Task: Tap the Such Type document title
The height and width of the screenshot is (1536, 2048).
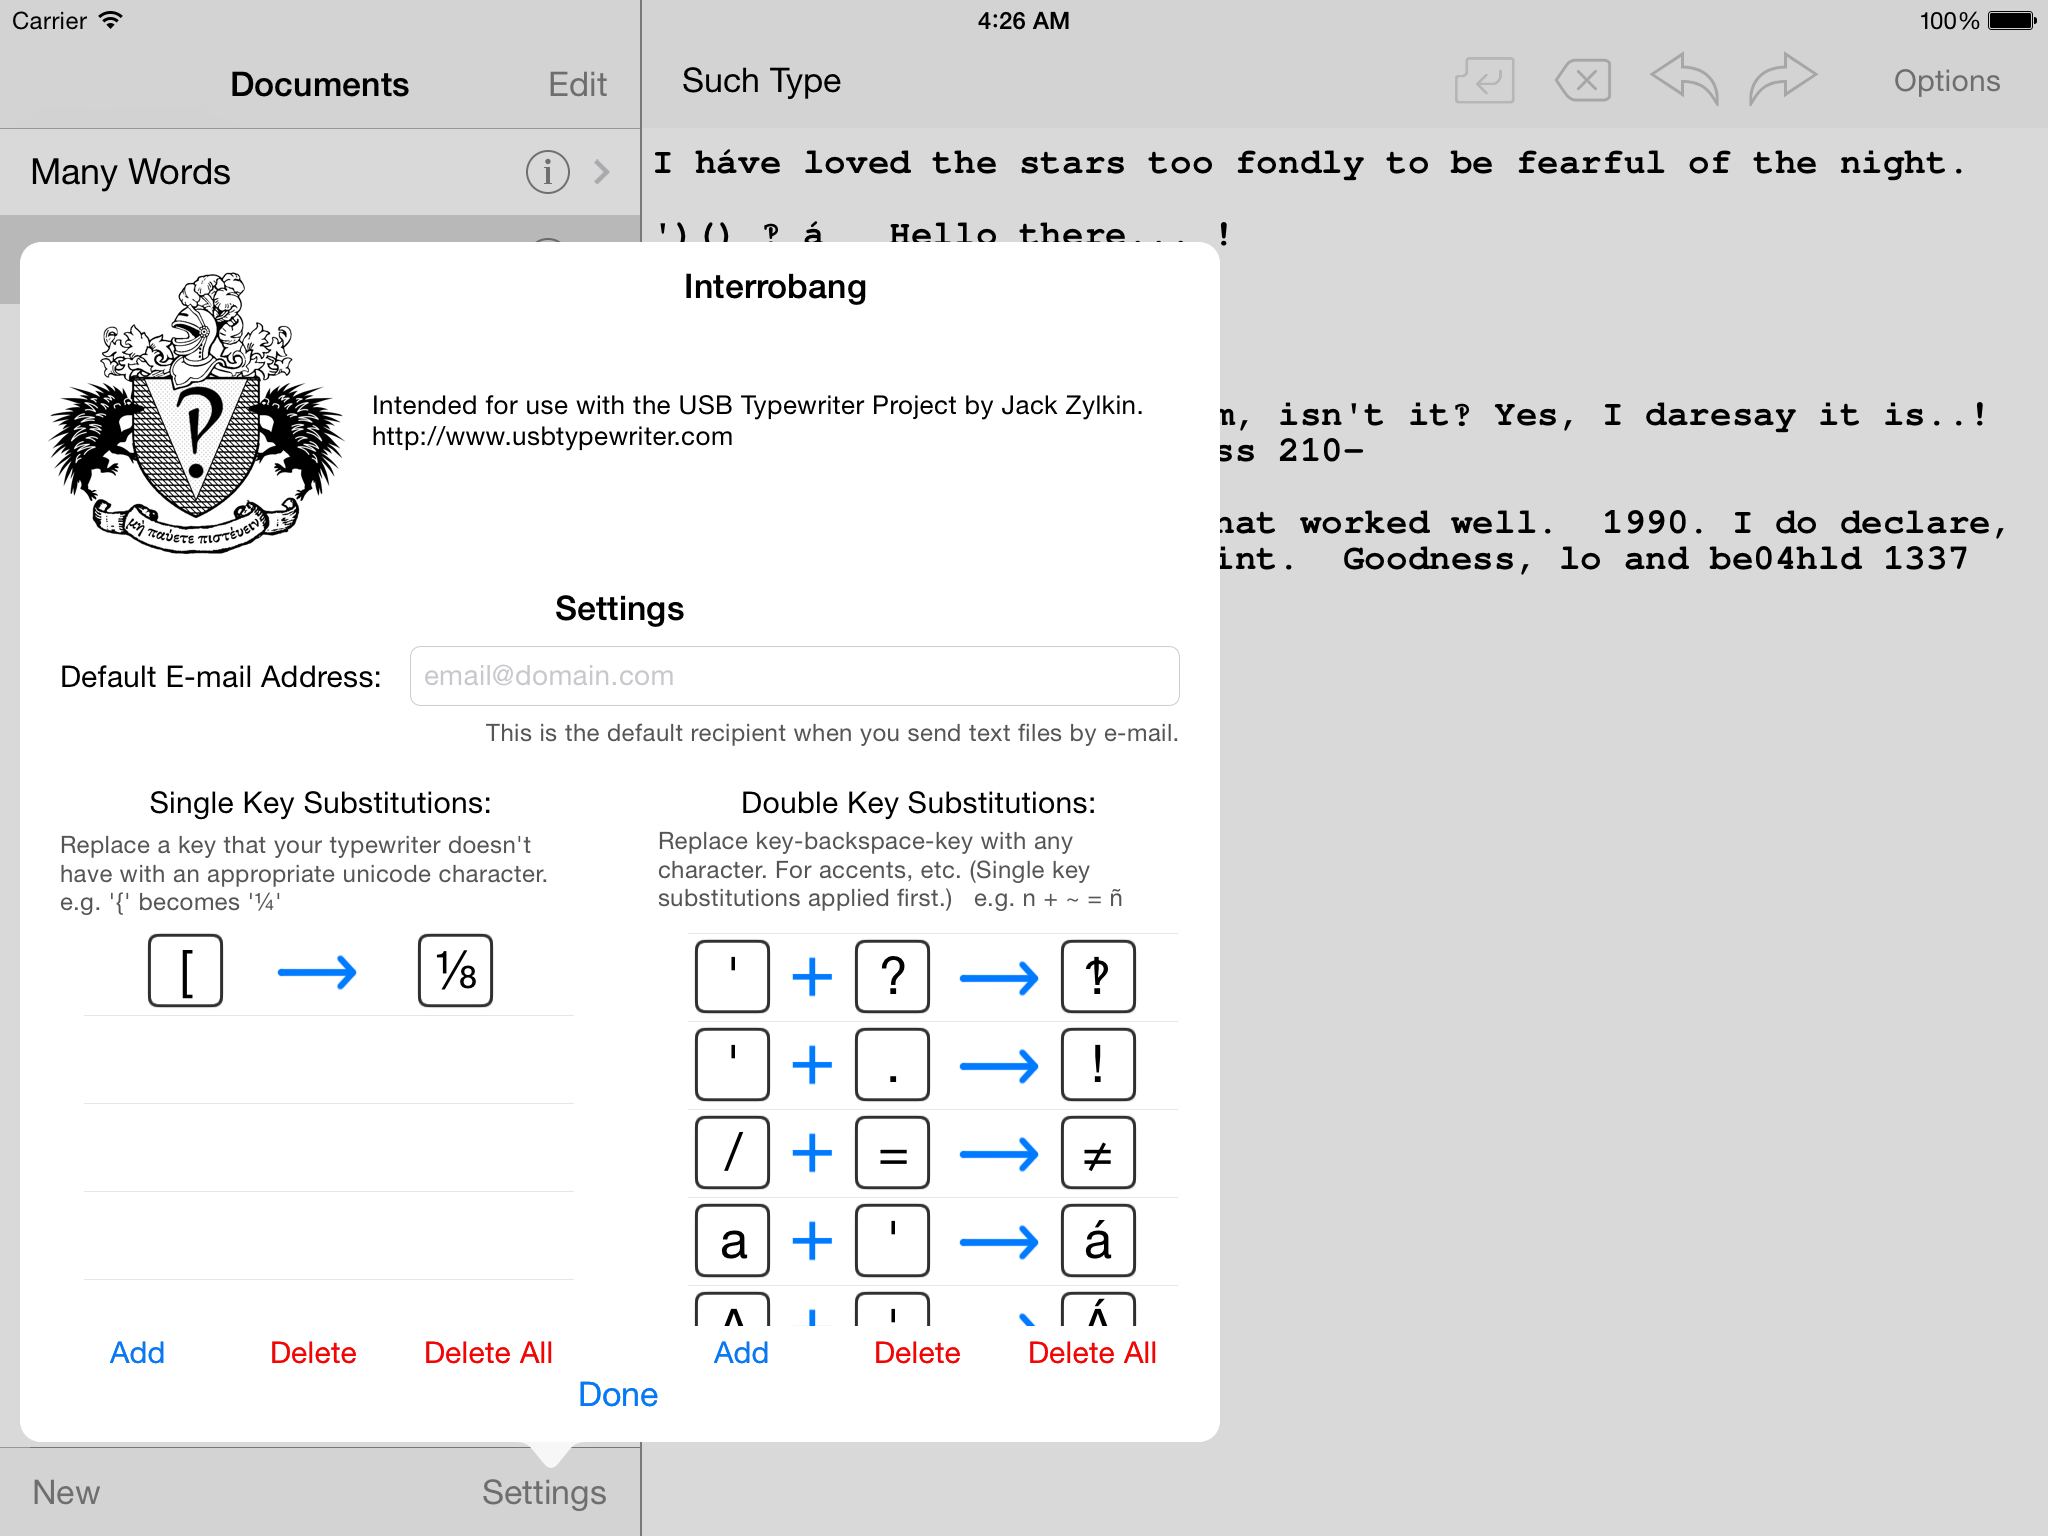Action: click(x=761, y=81)
